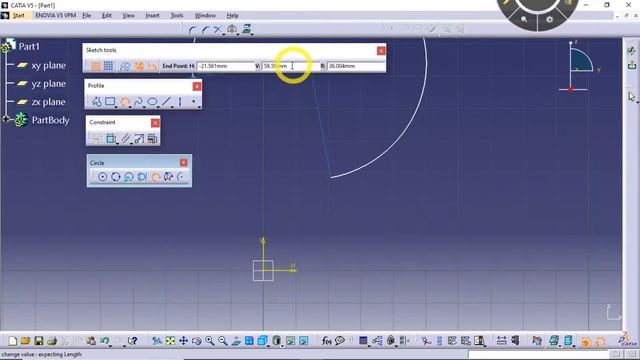Toggle Dimensional Constraints in Sketch tools

pyautogui.click(x=153, y=66)
